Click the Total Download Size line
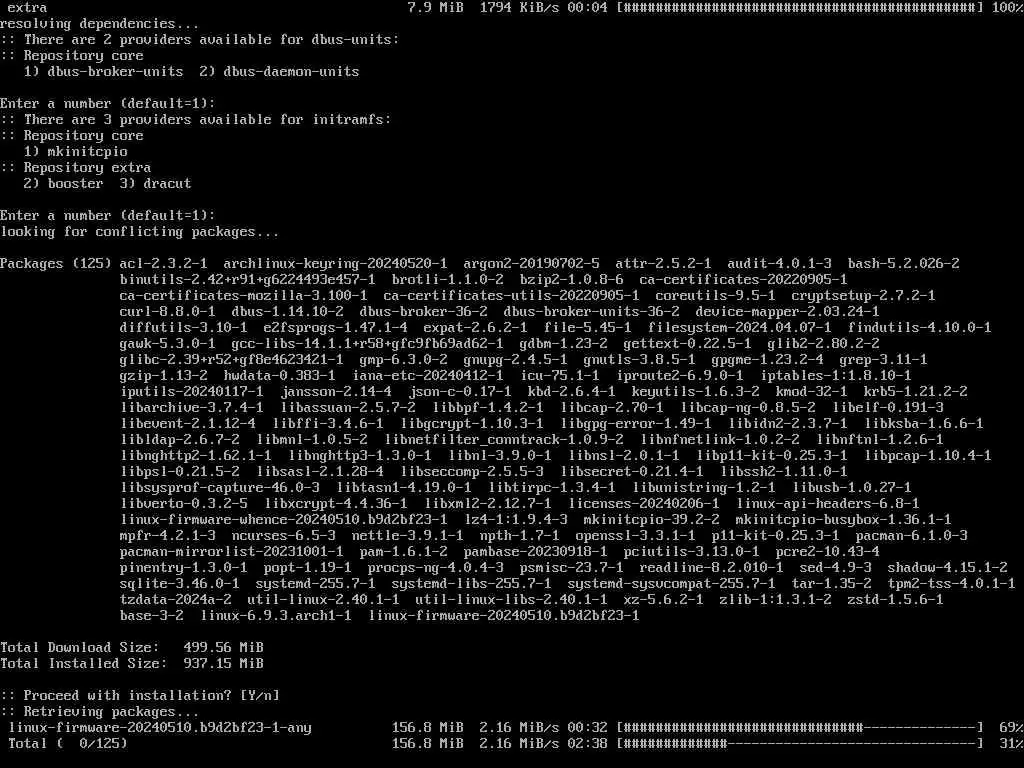The height and width of the screenshot is (768, 1024). [132, 648]
